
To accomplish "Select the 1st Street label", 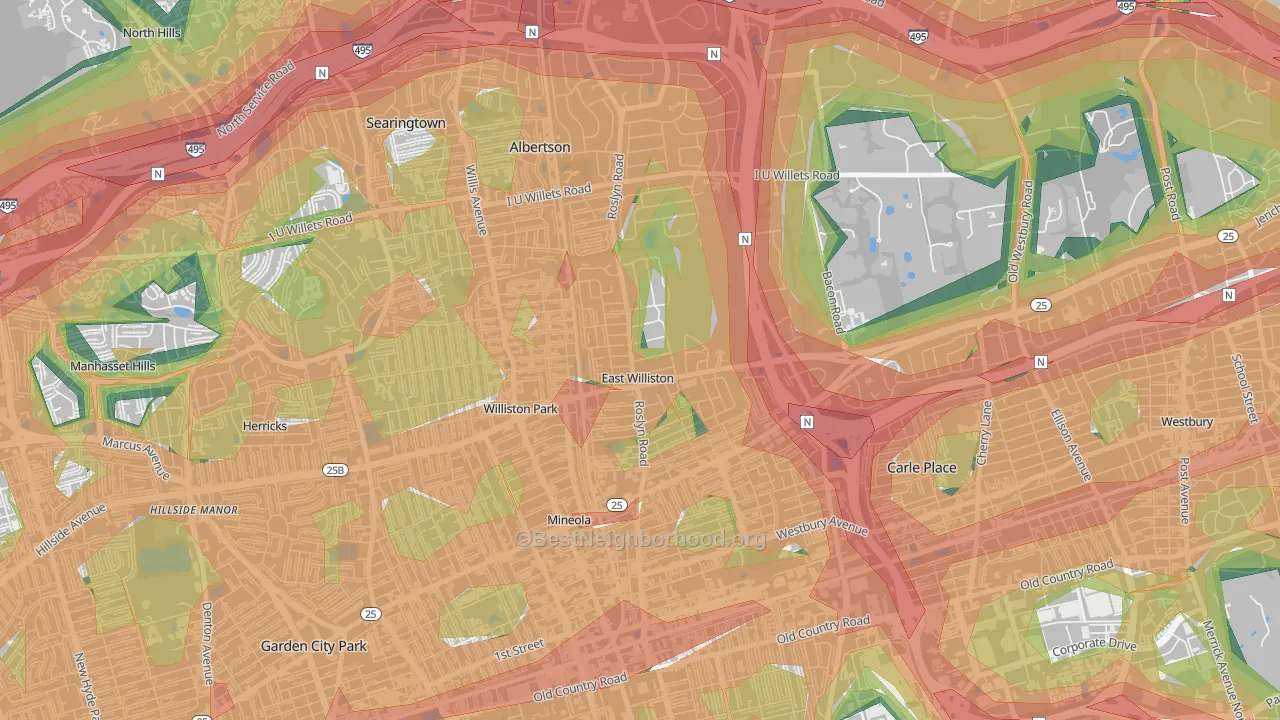I will pos(519,649).
